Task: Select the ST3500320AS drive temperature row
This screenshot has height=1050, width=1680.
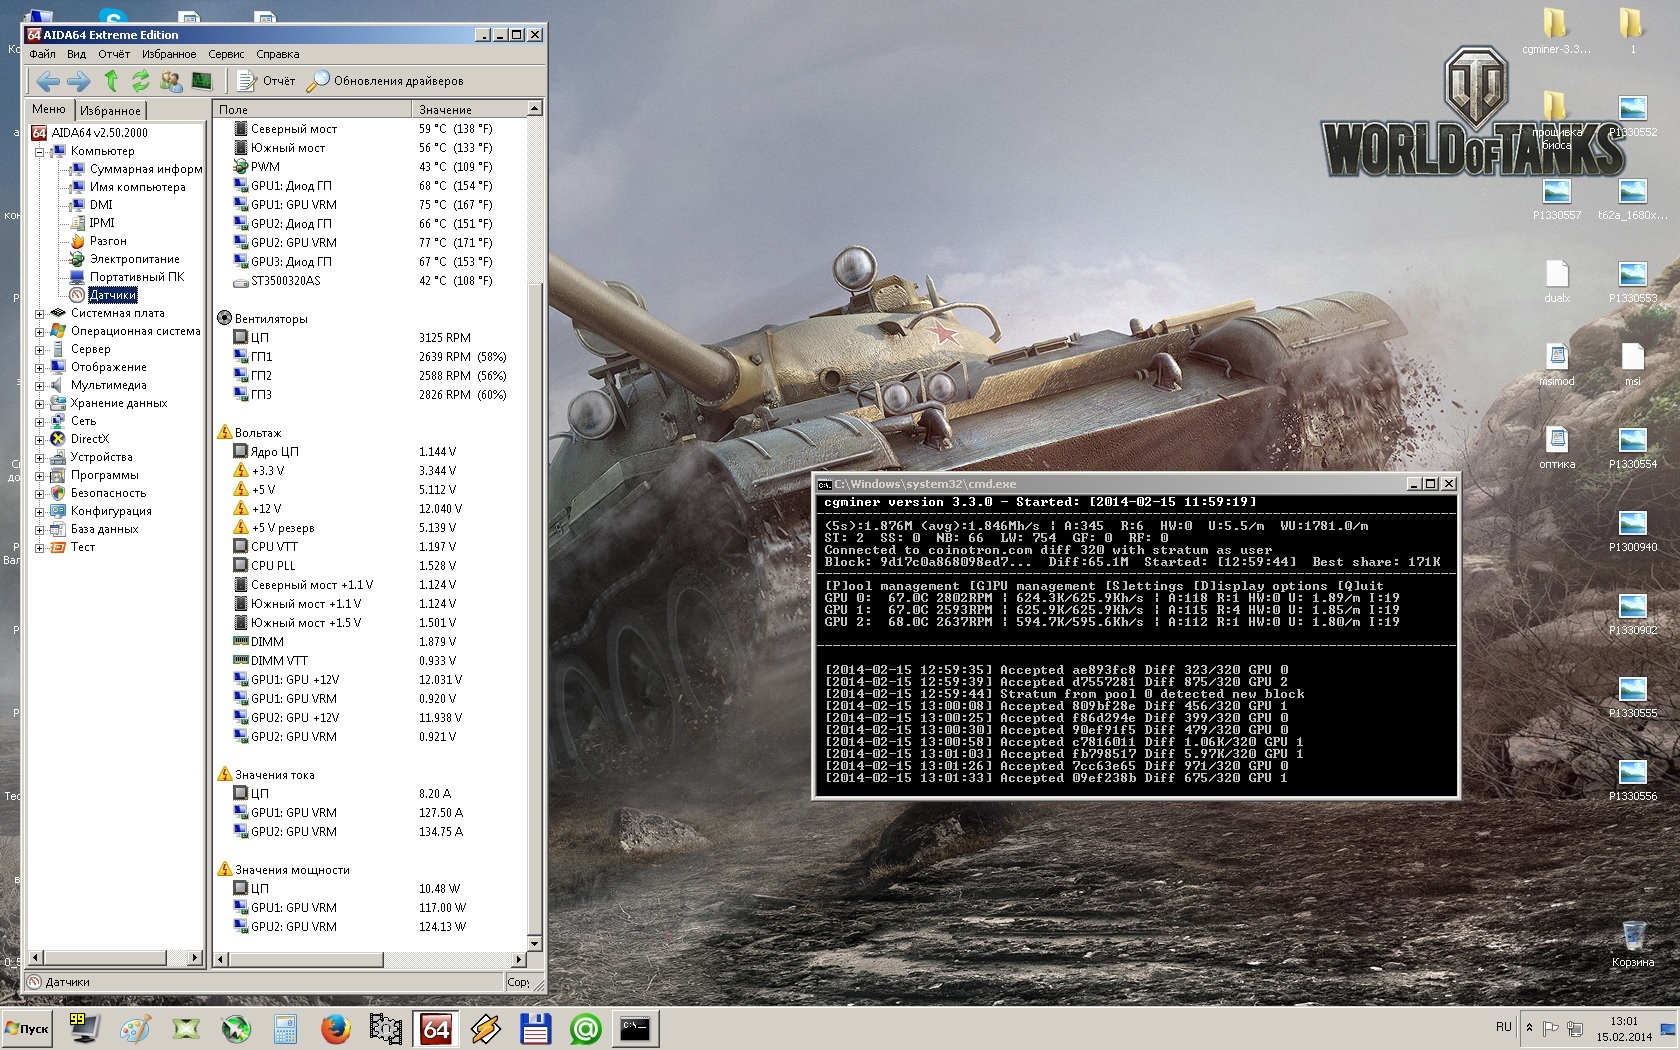Action: coord(370,281)
